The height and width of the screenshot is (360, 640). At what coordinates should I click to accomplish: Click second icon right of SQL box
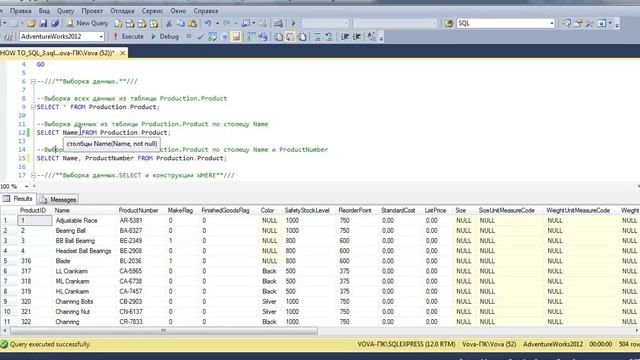(578, 23)
